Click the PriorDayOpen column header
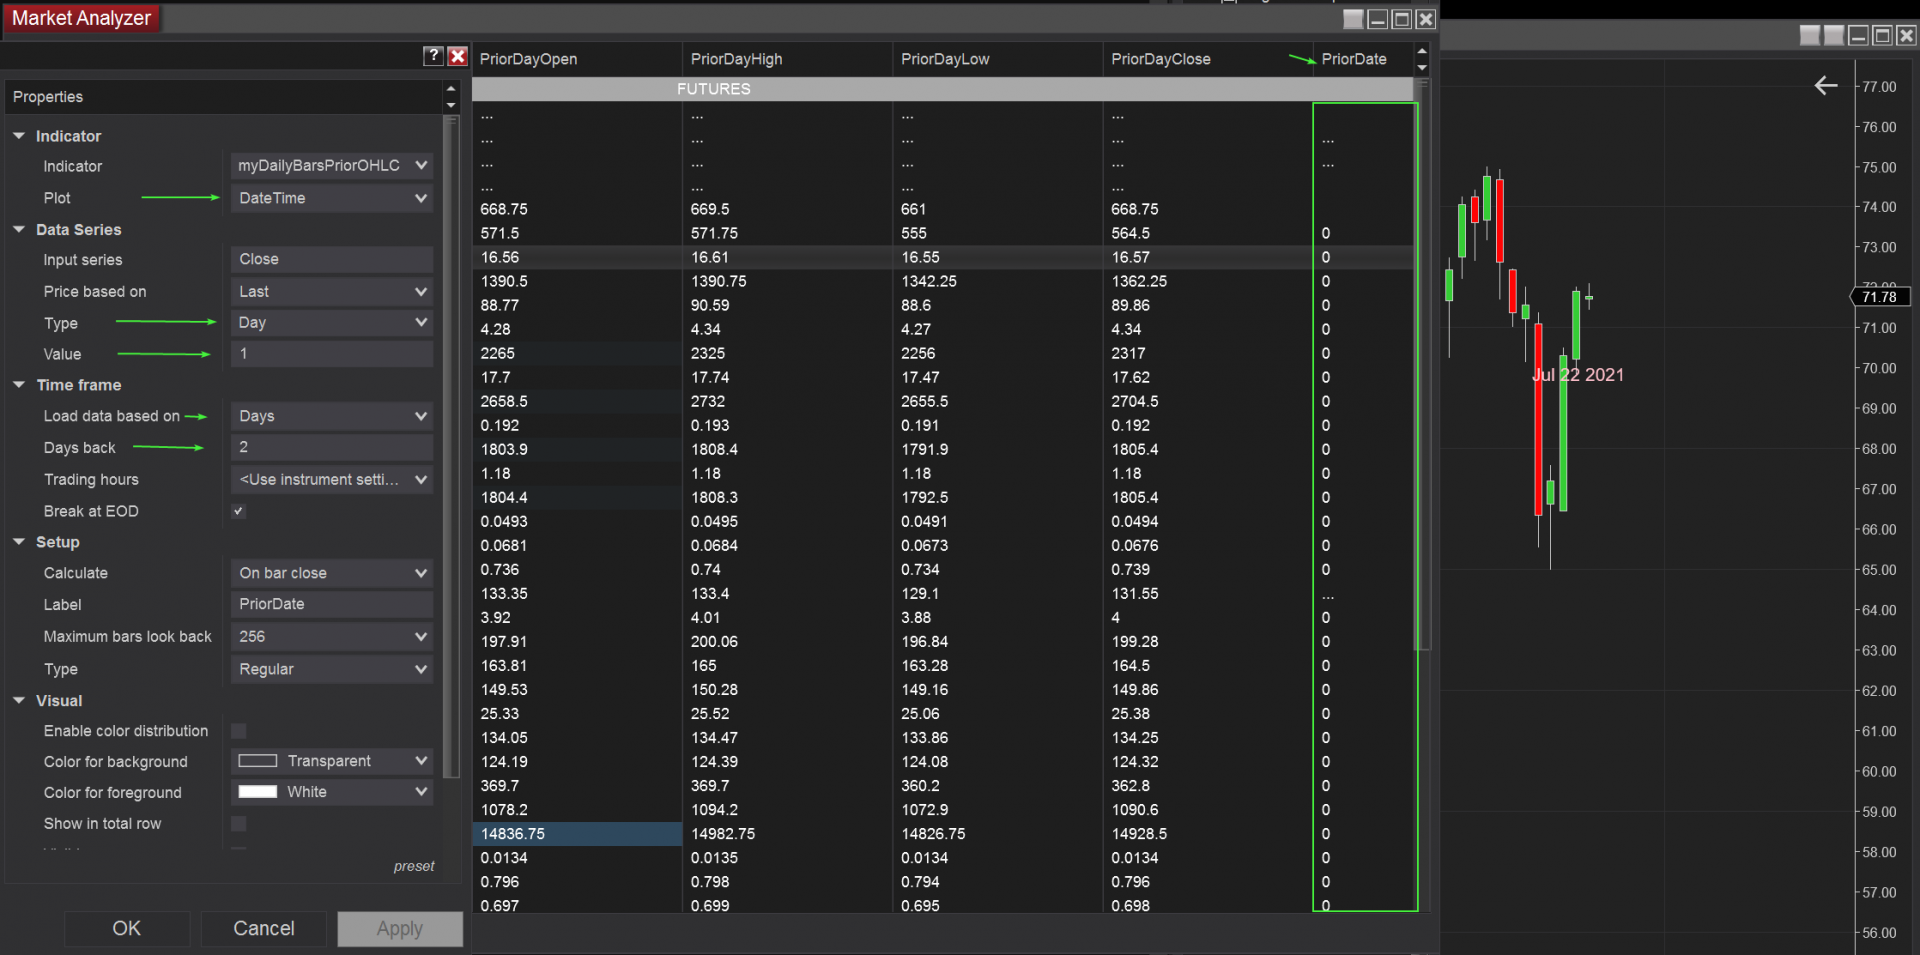Screen dimensions: 1920x955 point(577,59)
